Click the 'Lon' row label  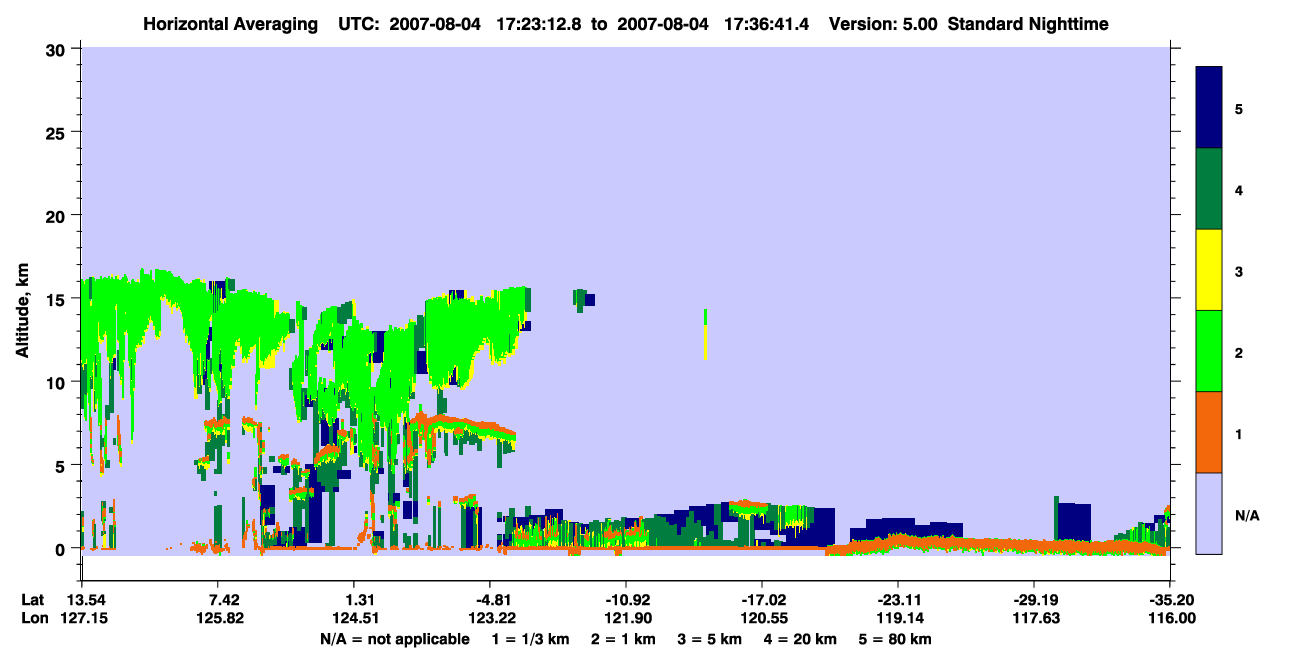(33, 619)
